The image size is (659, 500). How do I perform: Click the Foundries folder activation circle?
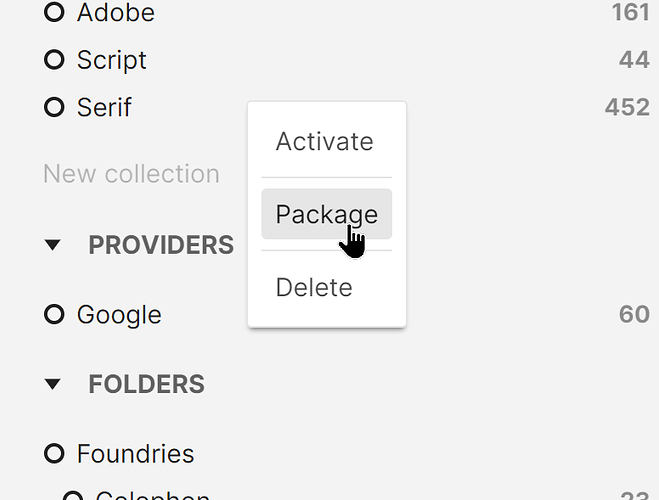tap(54, 454)
